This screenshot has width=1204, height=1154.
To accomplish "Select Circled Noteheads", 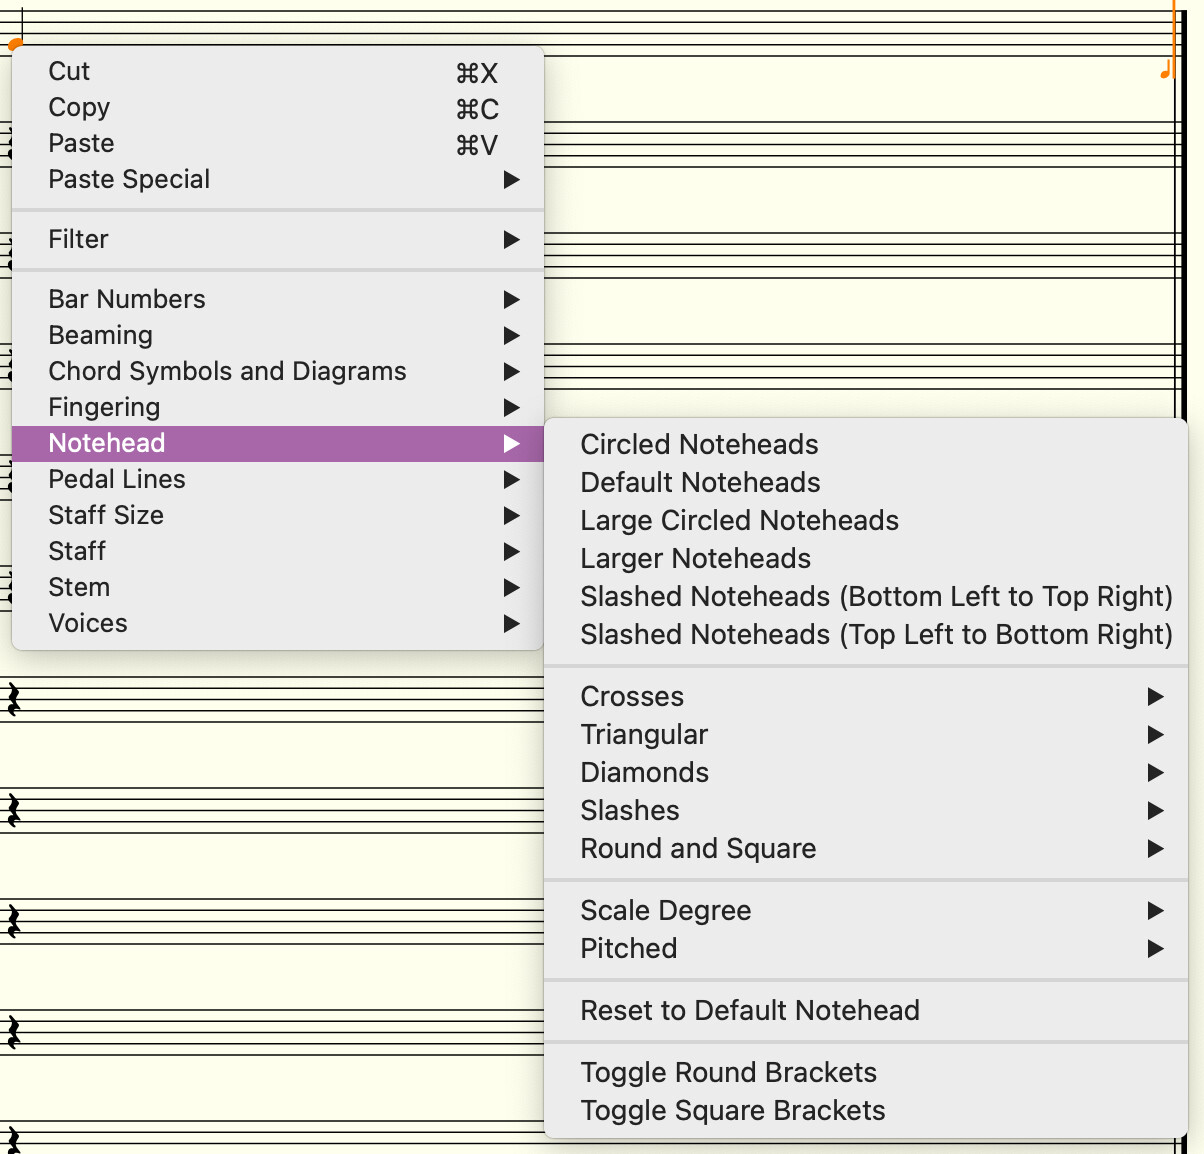I will (699, 444).
